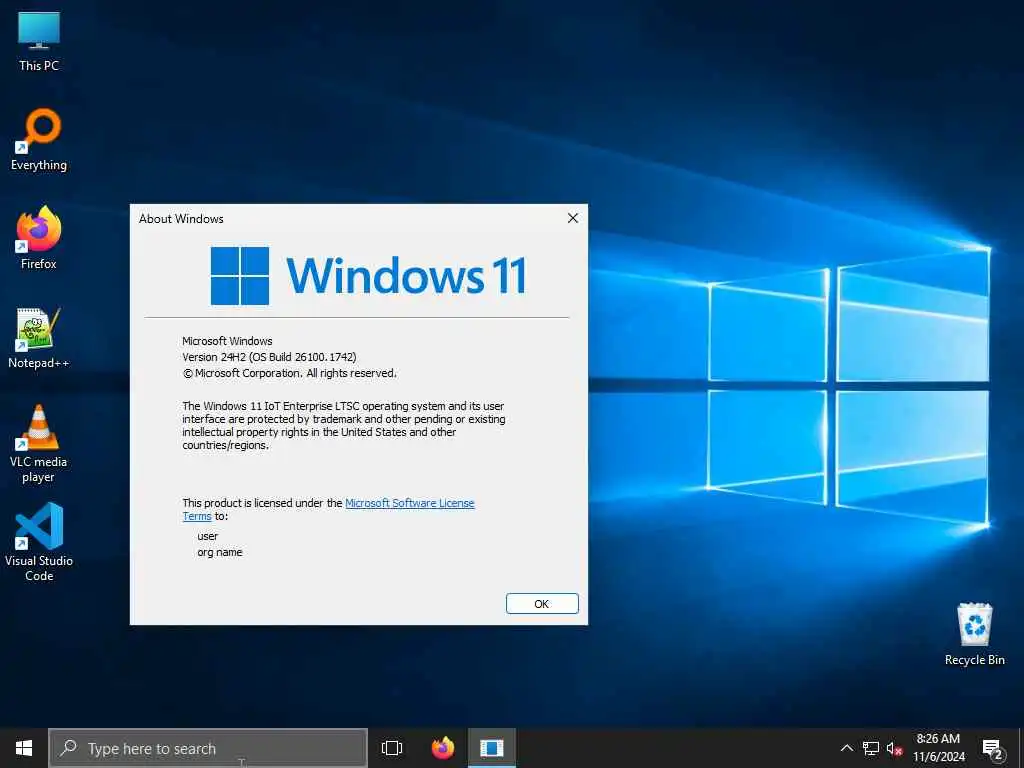This screenshot has height=768, width=1024.
Task: Close the About Windows dialog
Action: 573,218
